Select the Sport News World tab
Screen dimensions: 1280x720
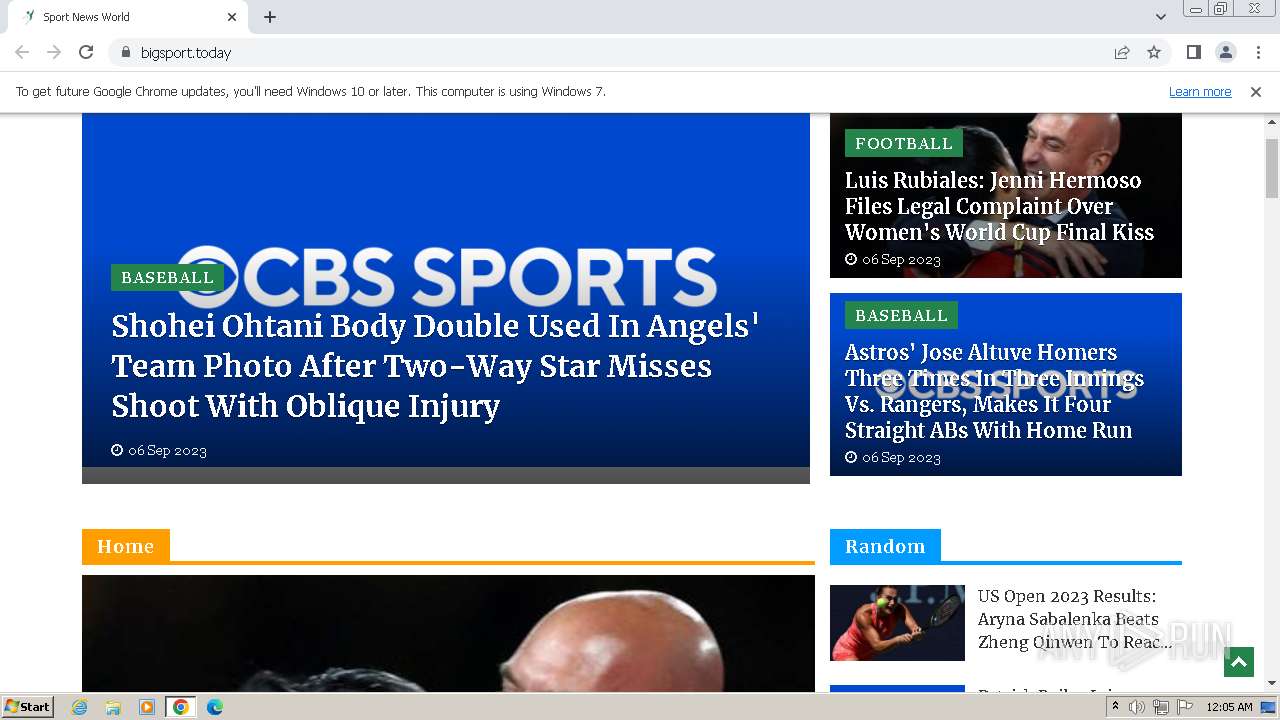click(x=128, y=17)
